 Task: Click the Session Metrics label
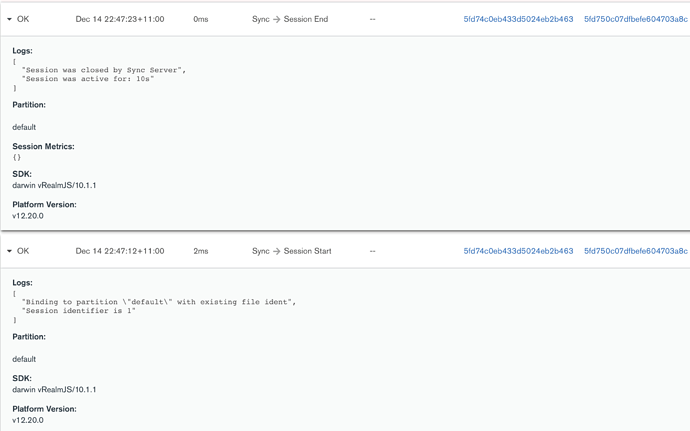43,147
